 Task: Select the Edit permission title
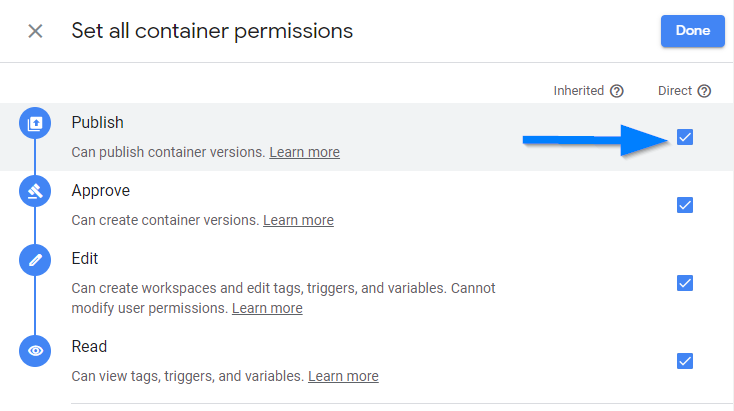coord(85,258)
